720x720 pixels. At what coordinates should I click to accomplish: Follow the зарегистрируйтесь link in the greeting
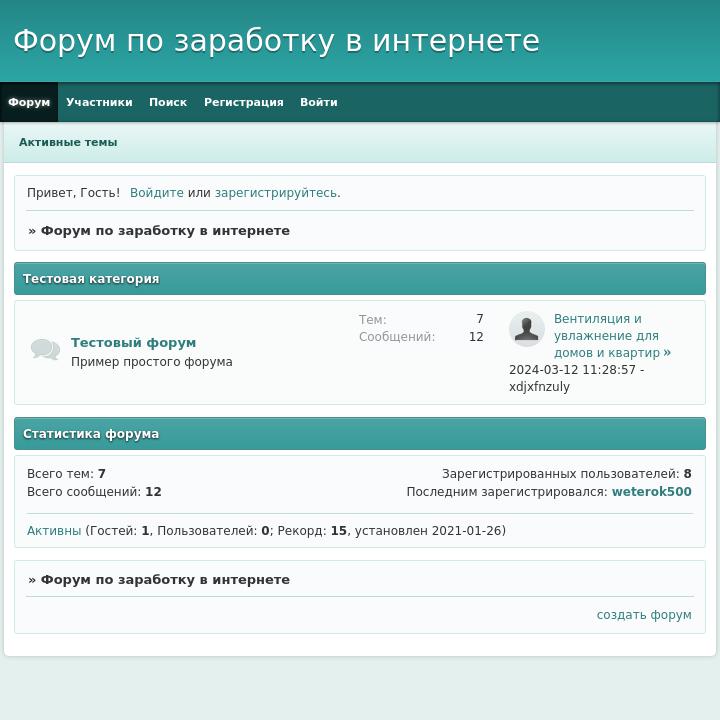(275, 193)
